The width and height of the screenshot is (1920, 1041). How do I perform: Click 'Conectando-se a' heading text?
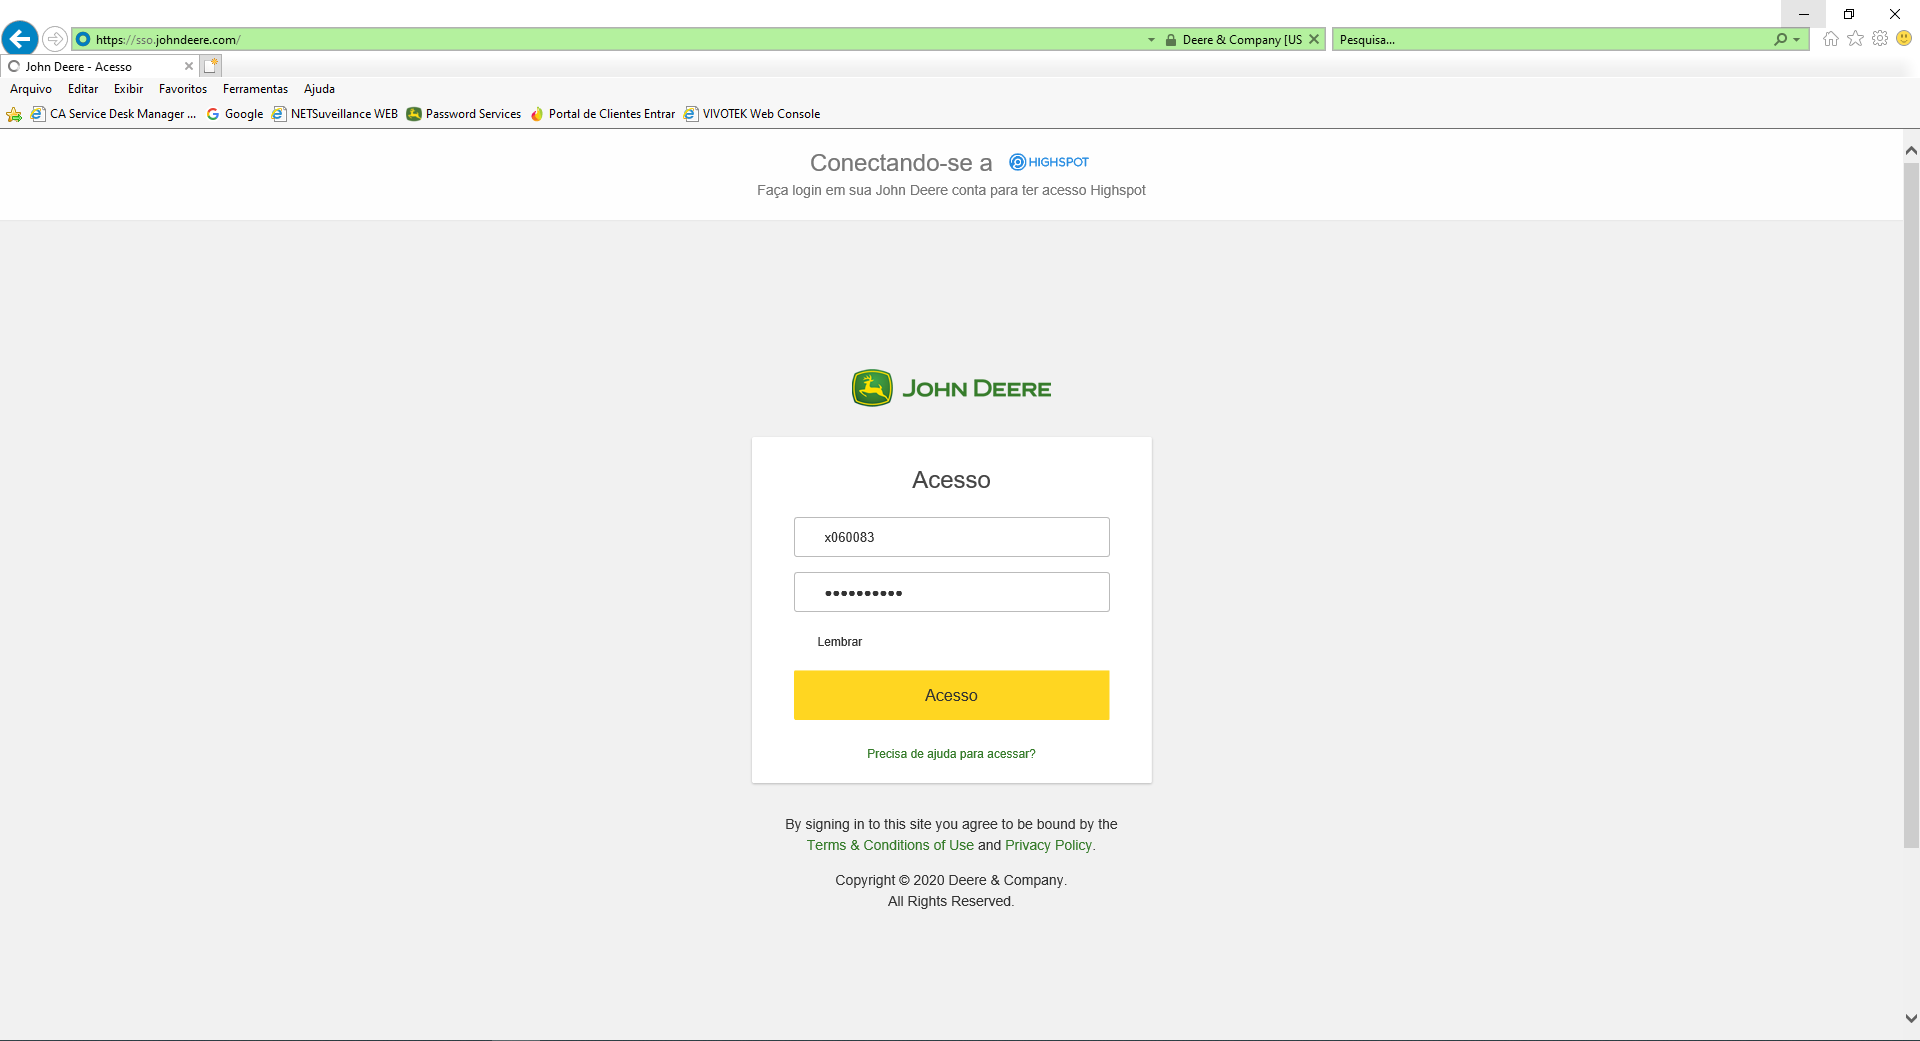point(901,163)
